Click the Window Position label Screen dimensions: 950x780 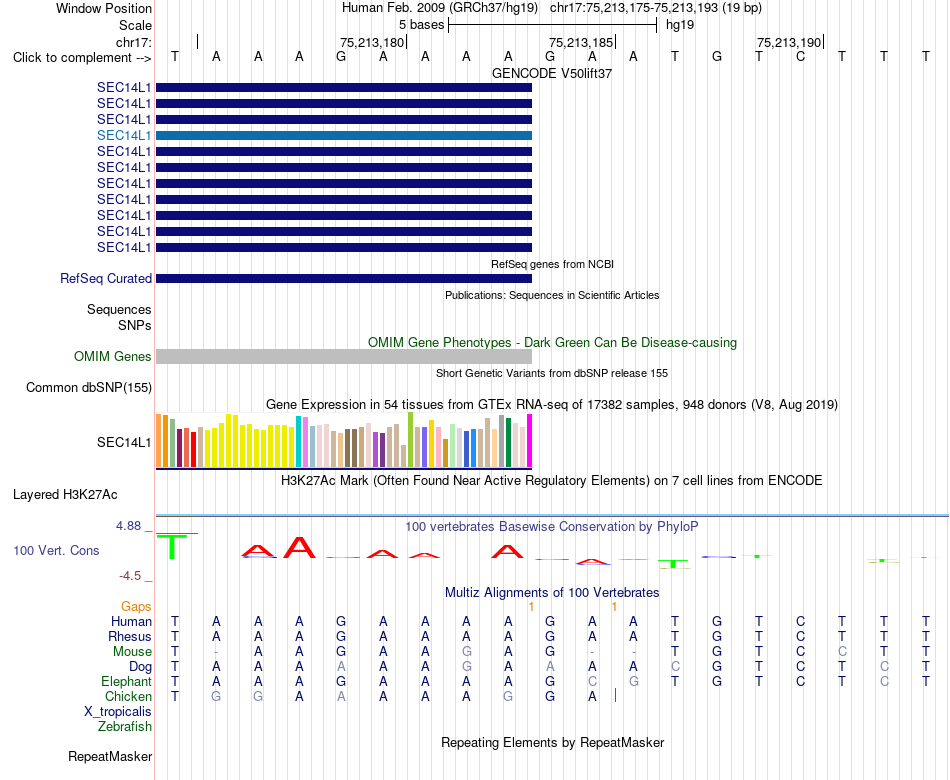pos(104,8)
